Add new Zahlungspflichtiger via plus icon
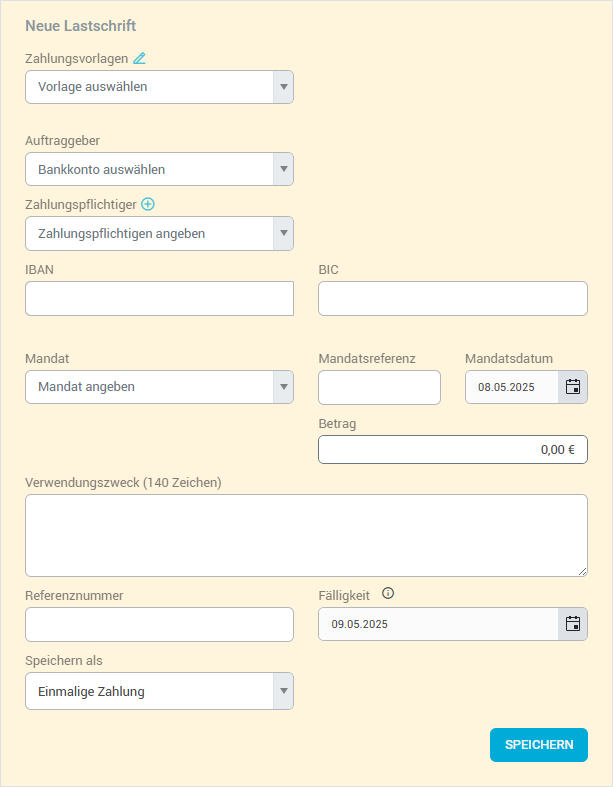613x787 pixels. 148,204
